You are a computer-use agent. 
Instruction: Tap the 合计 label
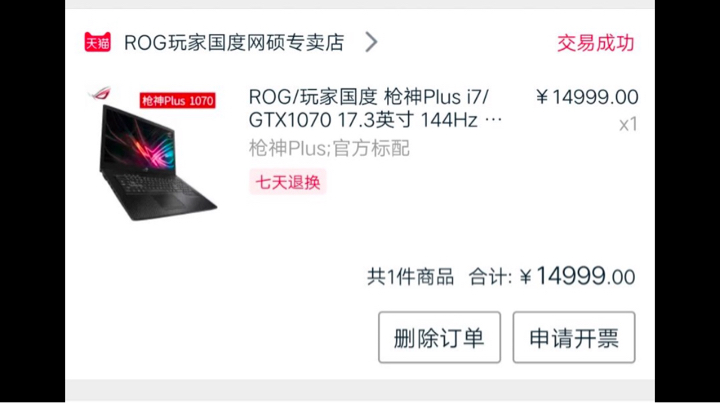(489, 277)
